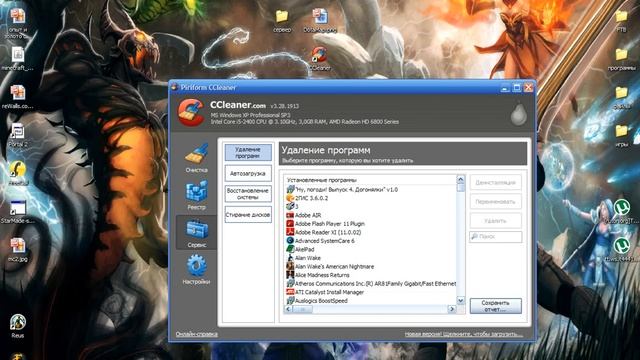Viewport: 640px width, 360px height.
Task: Click Сохранить отчет button
Action: [496, 306]
